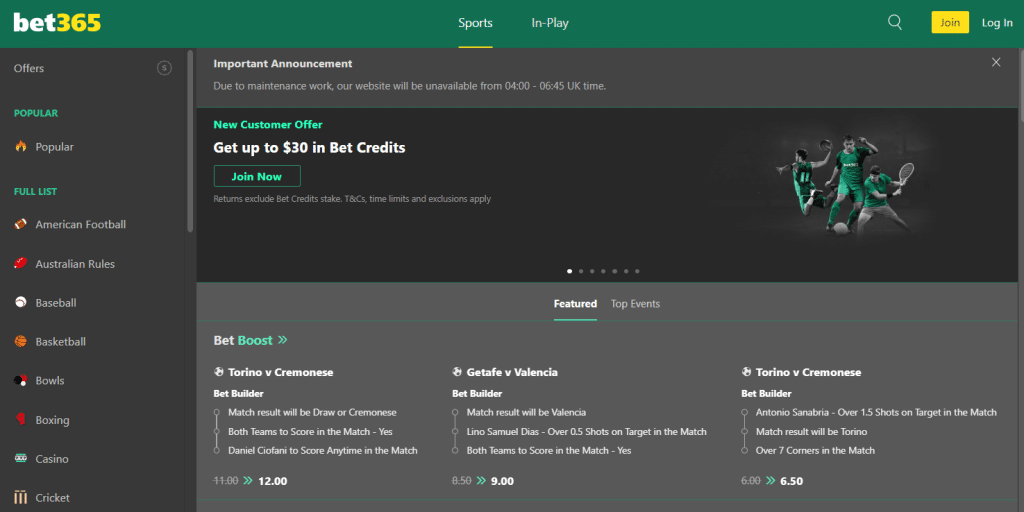This screenshot has width=1024, height=512.
Task: Open the search magnifier icon
Action: coord(895,23)
